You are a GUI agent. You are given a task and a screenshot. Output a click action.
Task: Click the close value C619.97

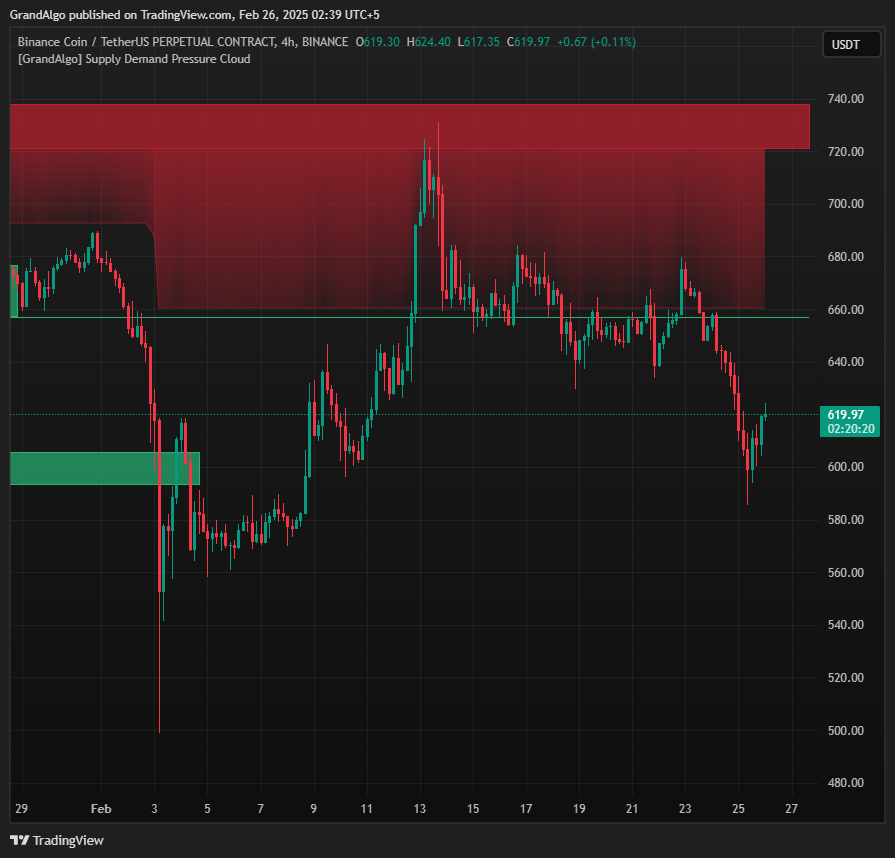coord(529,42)
